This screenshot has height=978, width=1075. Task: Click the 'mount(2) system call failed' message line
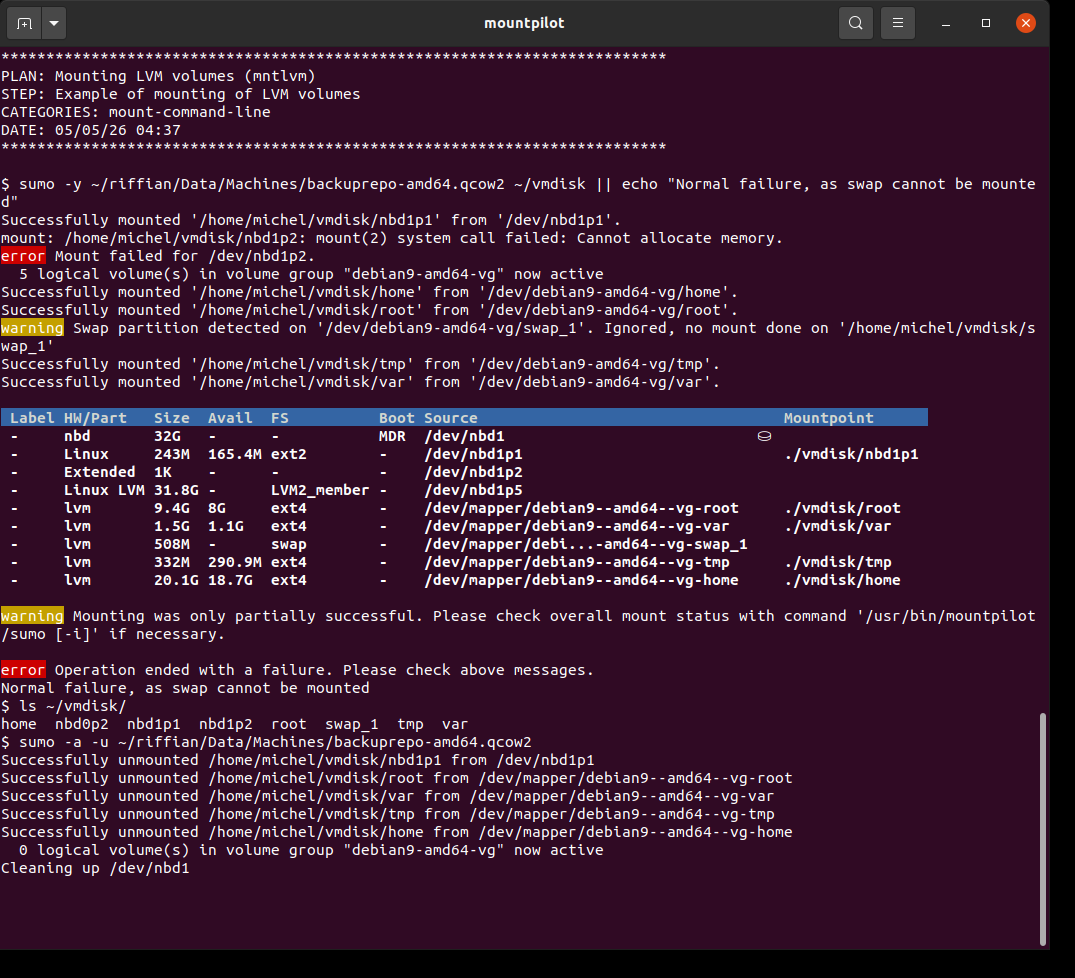pyautogui.click(x=391, y=238)
